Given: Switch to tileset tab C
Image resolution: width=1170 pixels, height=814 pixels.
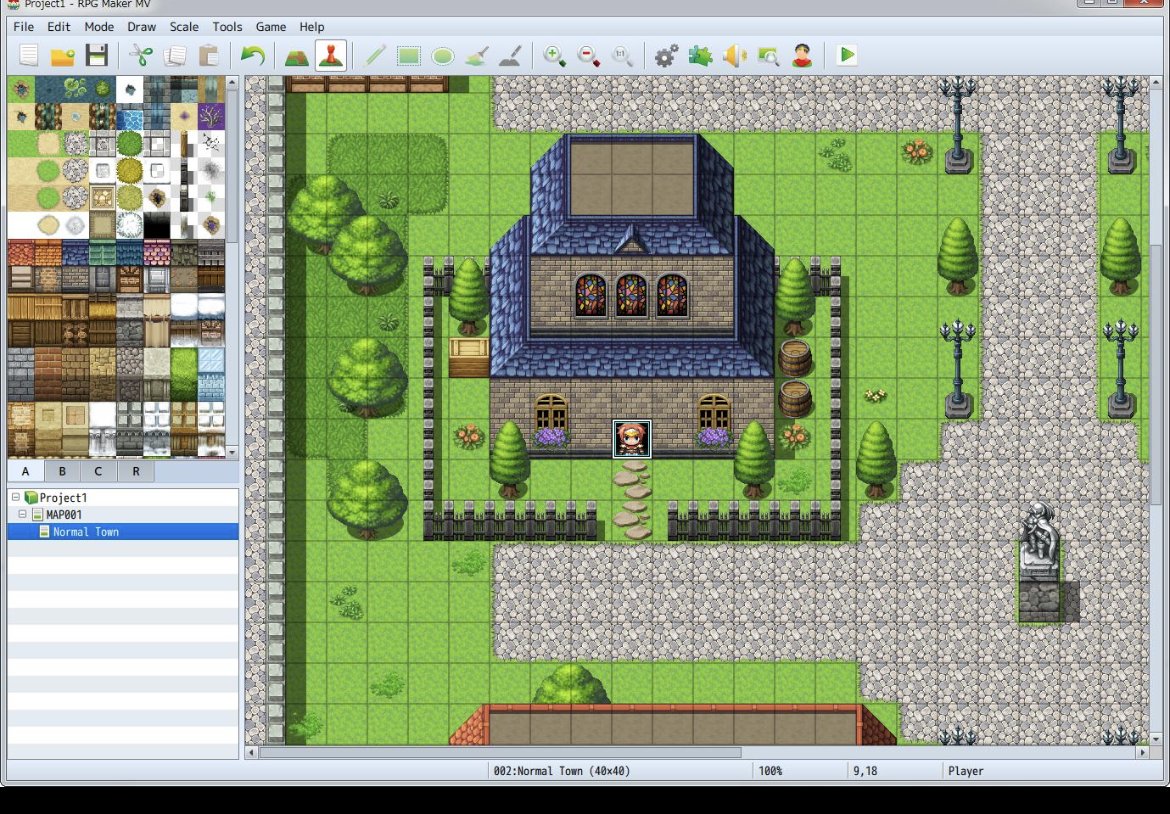Looking at the screenshot, I should (x=98, y=472).
